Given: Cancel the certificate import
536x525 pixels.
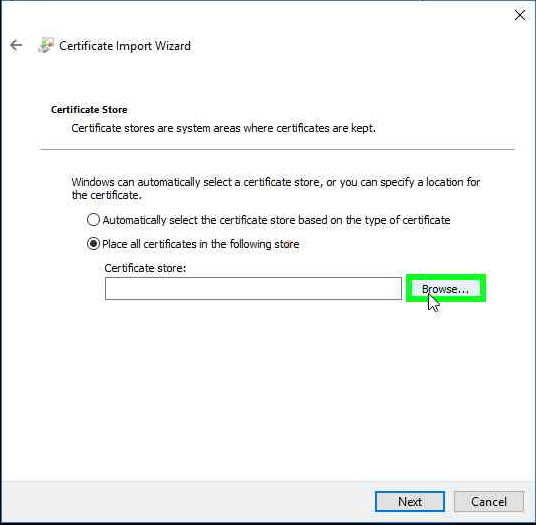Looking at the screenshot, I should pyautogui.click(x=488, y=502).
